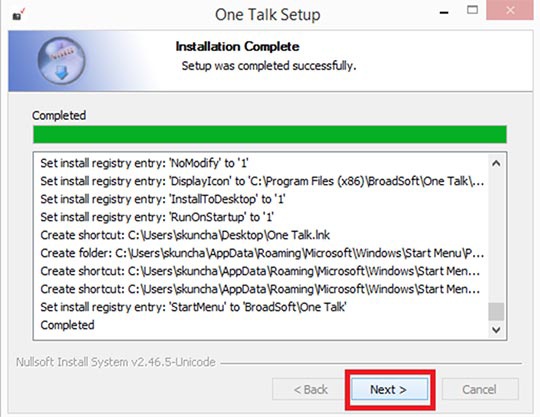540x417 pixels.
Task: Click the log scrollbar up arrow
Action: 496,163
